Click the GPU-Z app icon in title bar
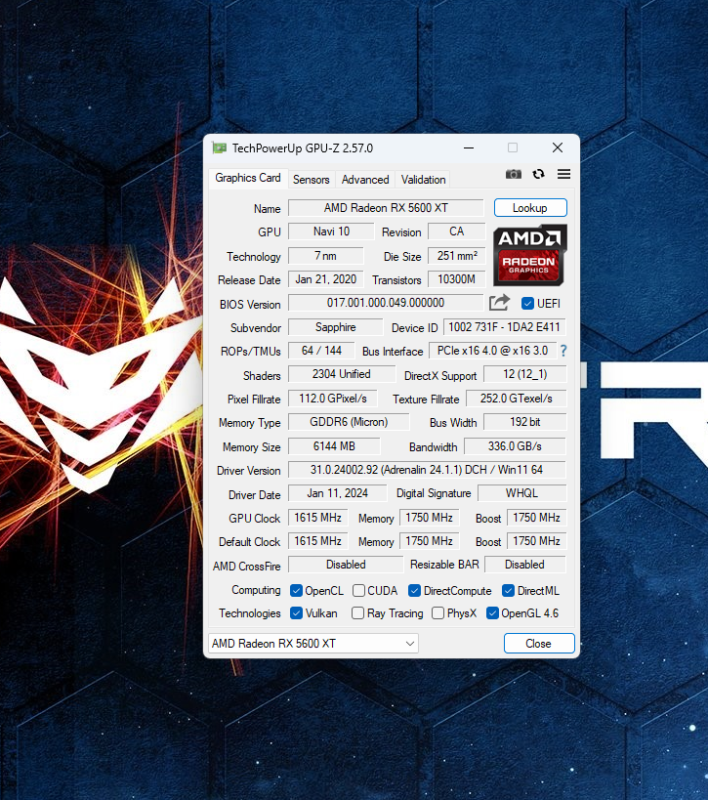Viewport: 708px width, 800px height. (x=219, y=148)
